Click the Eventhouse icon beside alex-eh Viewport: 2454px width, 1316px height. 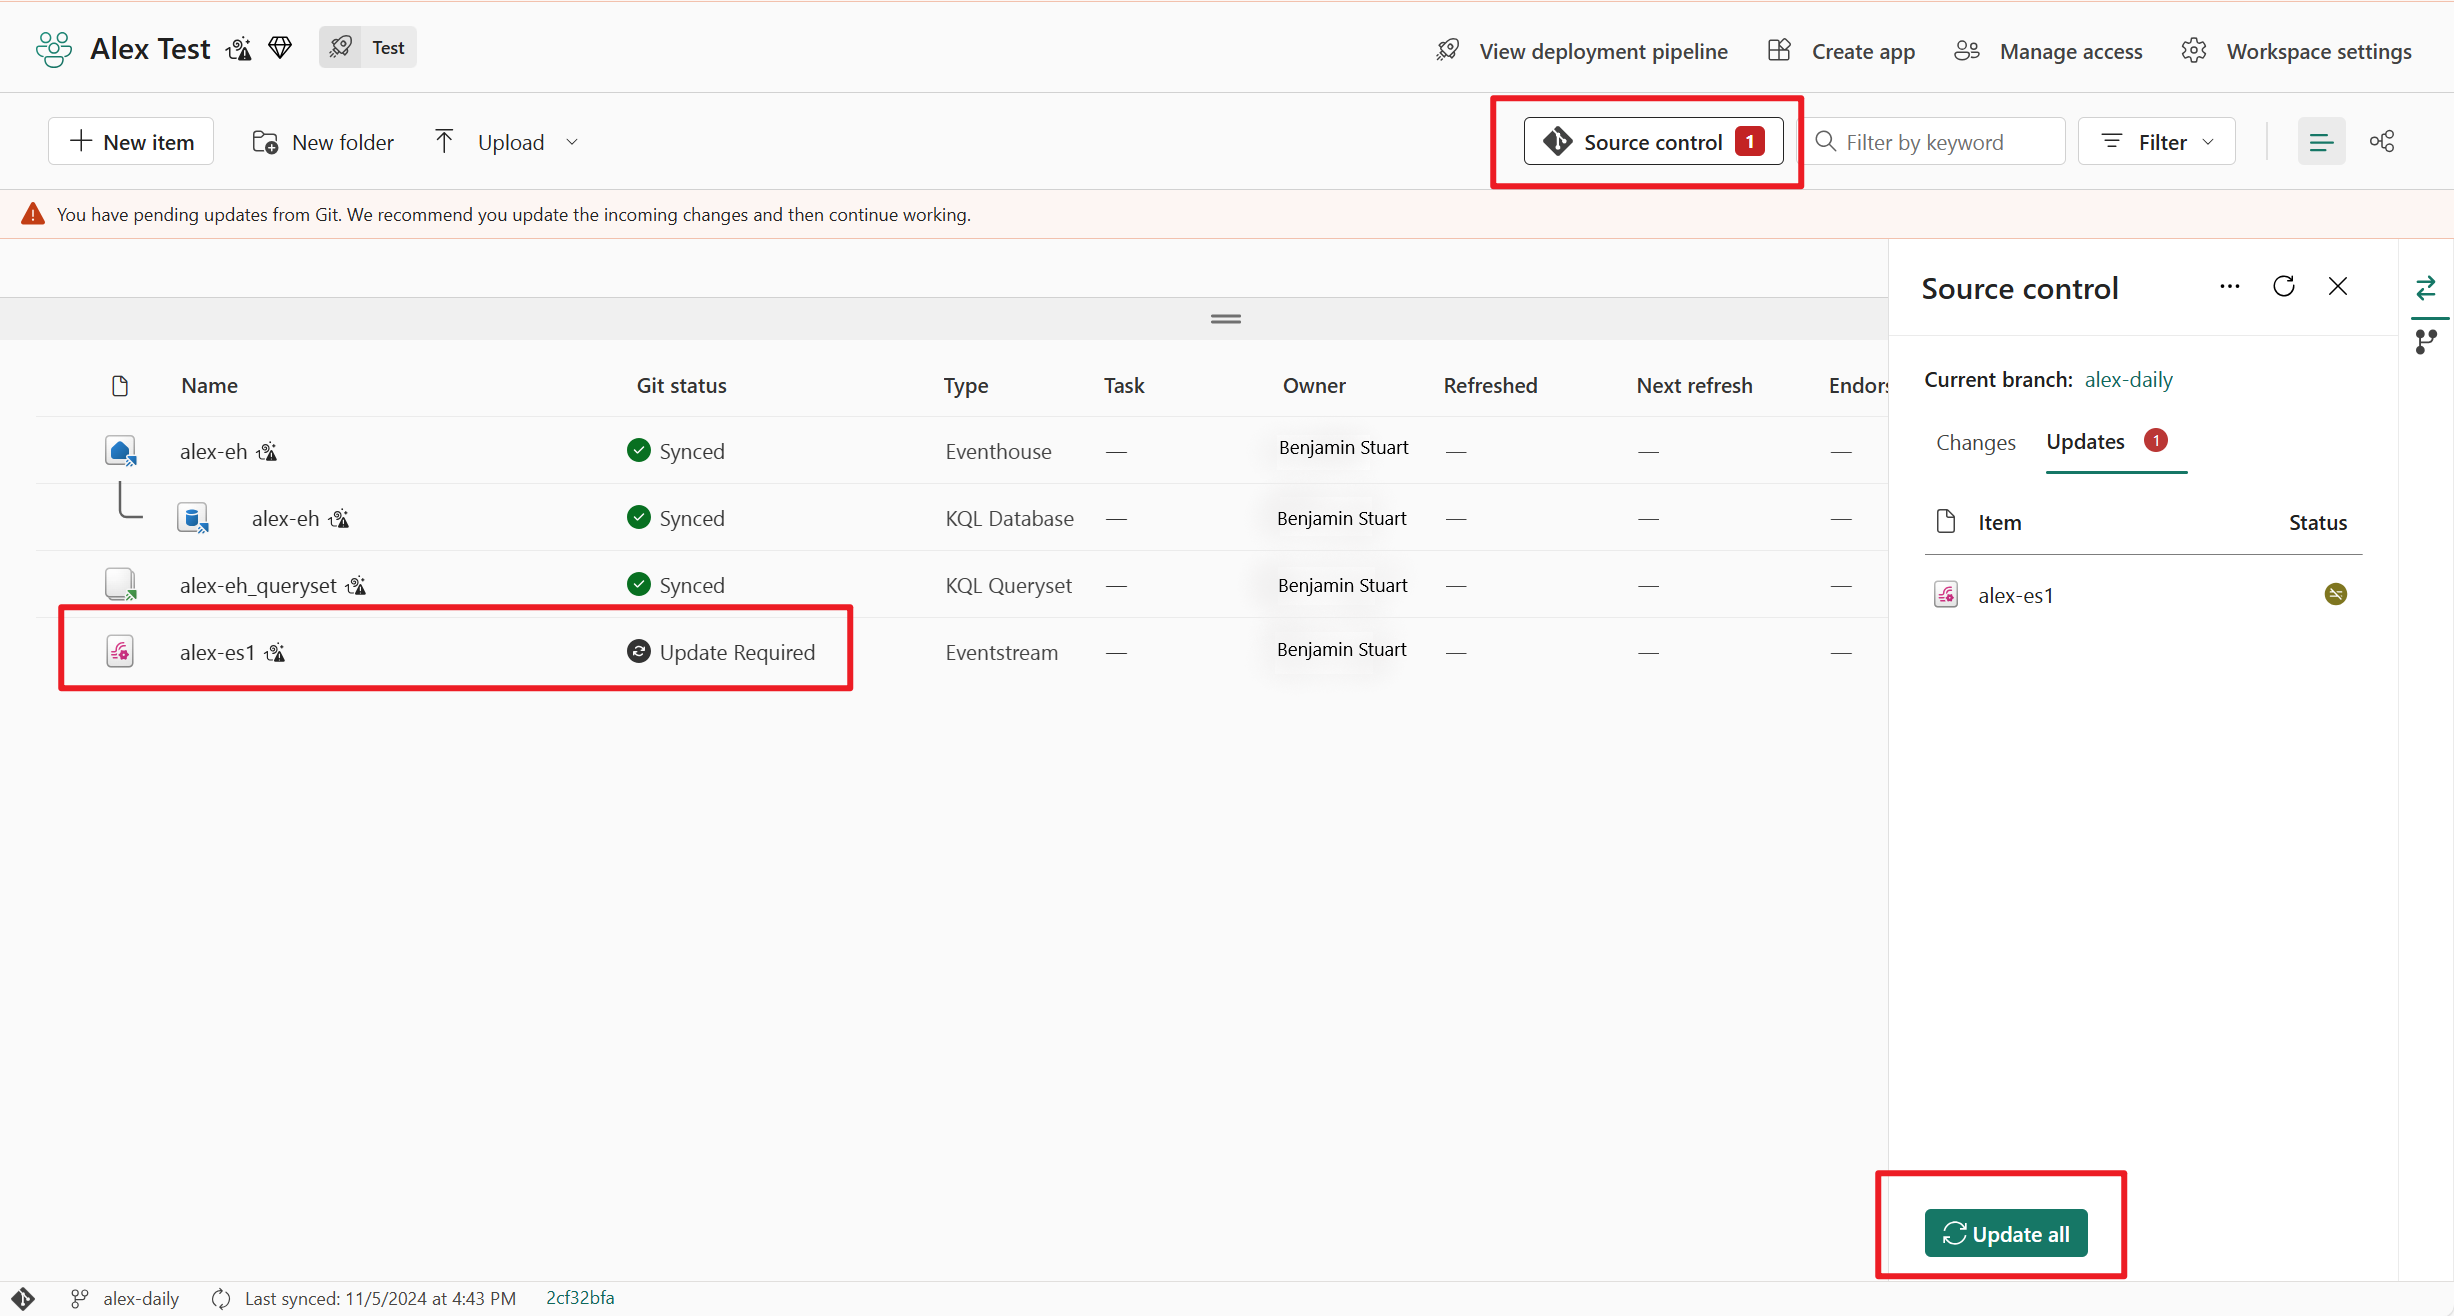point(120,450)
